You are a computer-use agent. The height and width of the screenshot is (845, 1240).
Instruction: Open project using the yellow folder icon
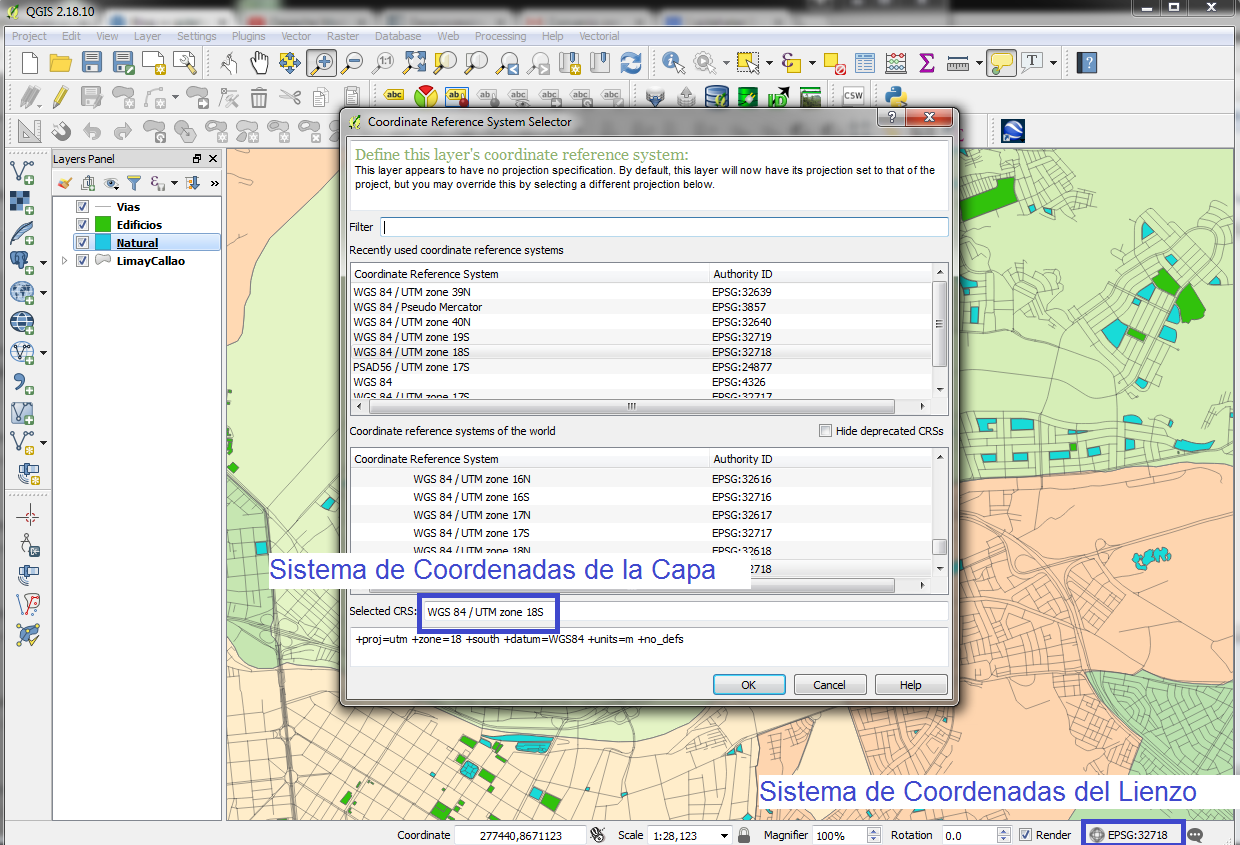click(60, 63)
